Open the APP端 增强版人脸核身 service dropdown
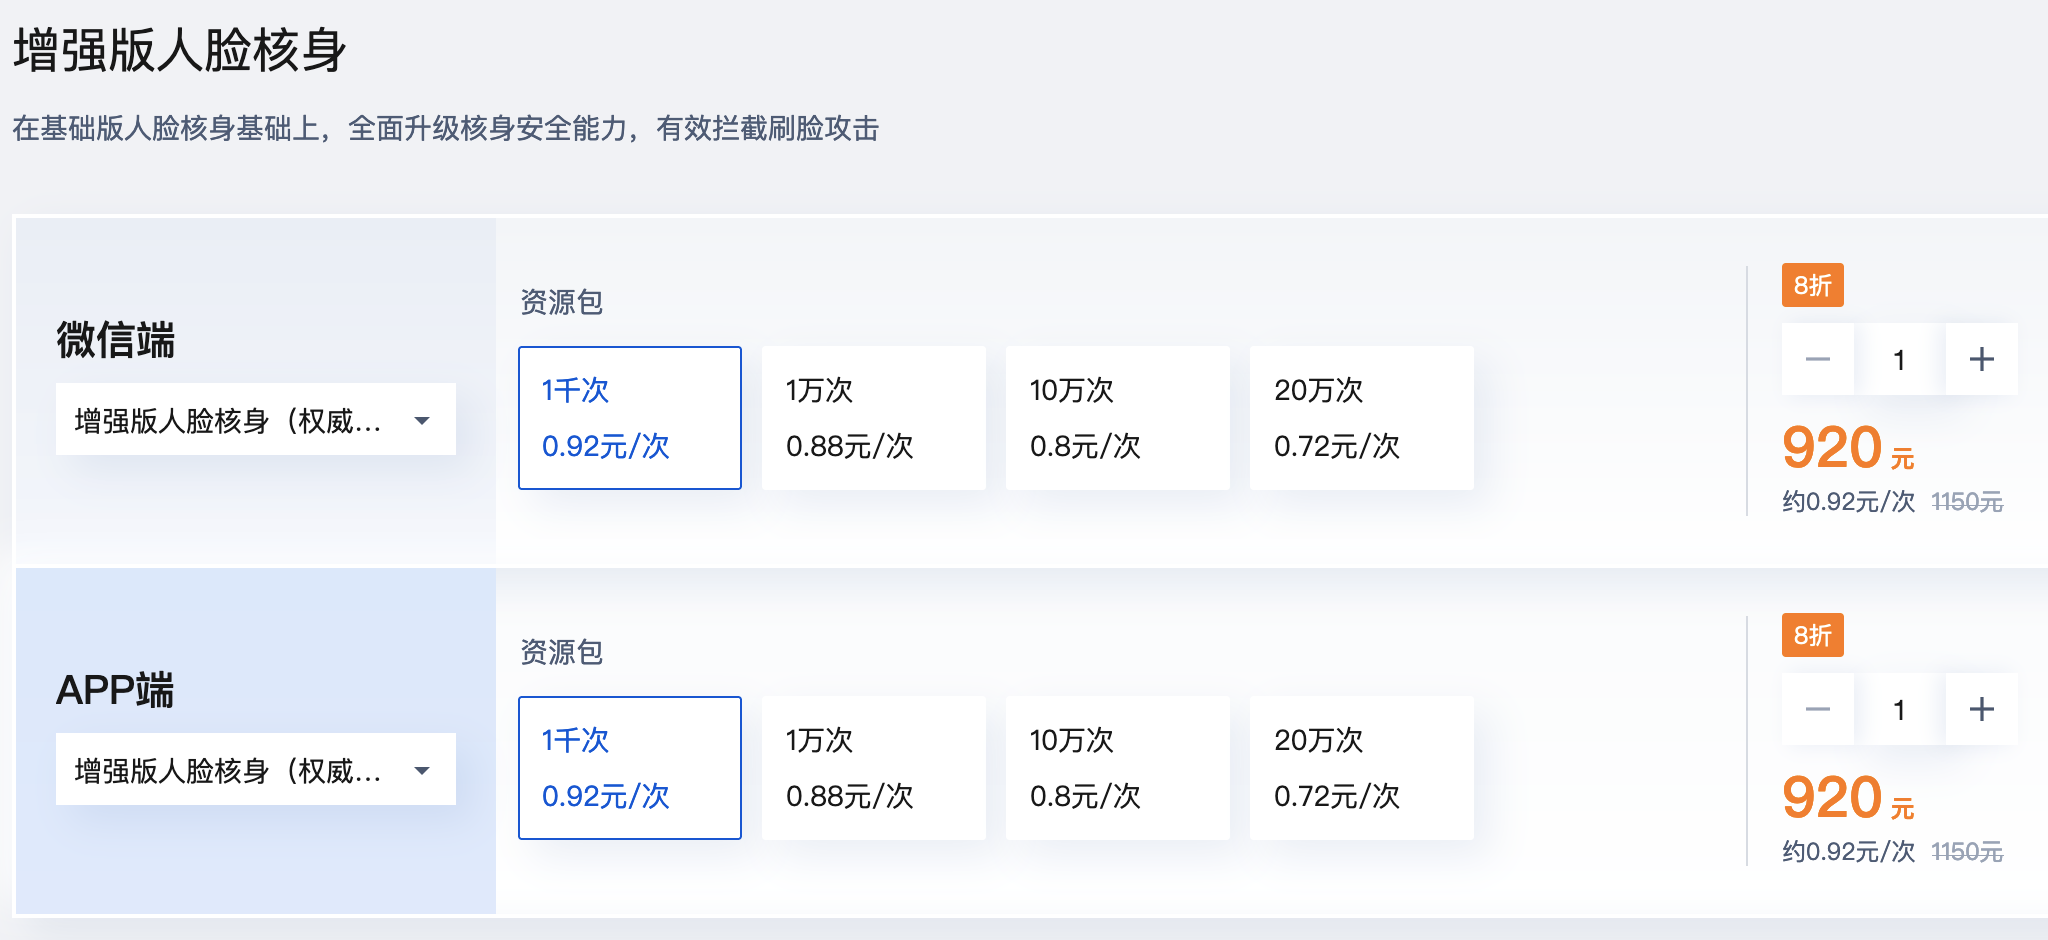 (255, 769)
